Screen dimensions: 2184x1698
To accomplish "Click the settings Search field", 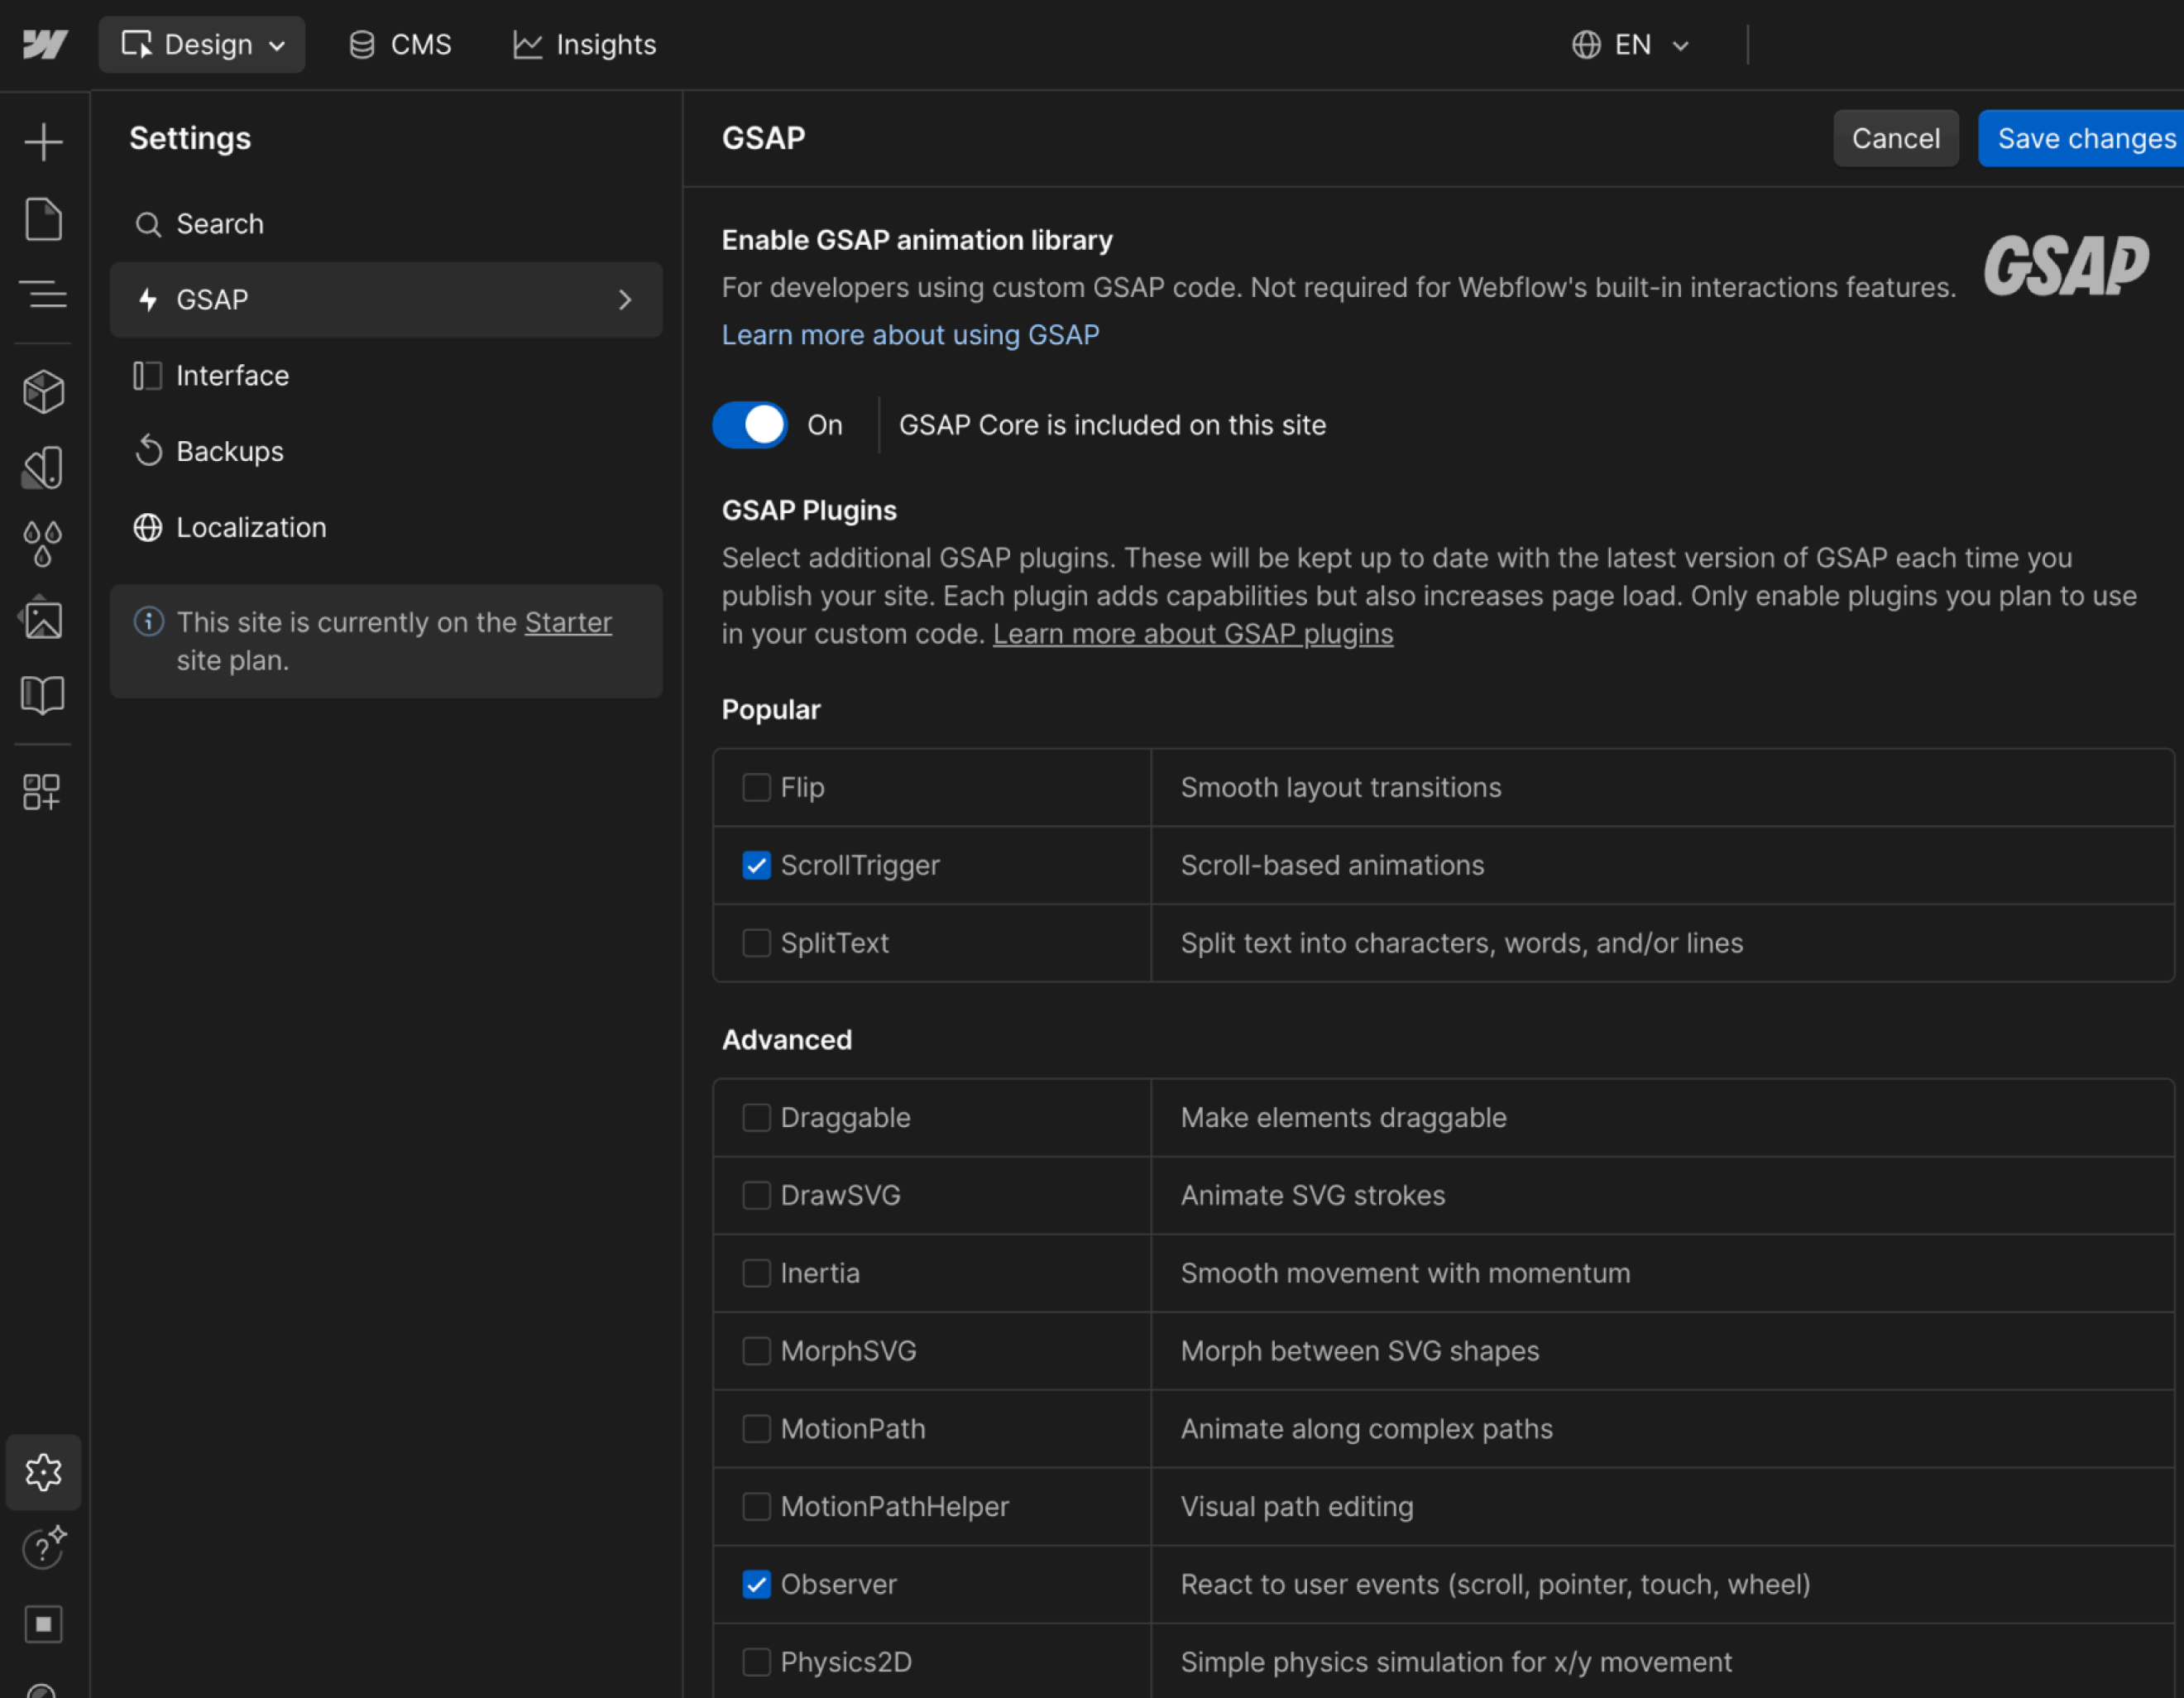I will [x=386, y=224].
